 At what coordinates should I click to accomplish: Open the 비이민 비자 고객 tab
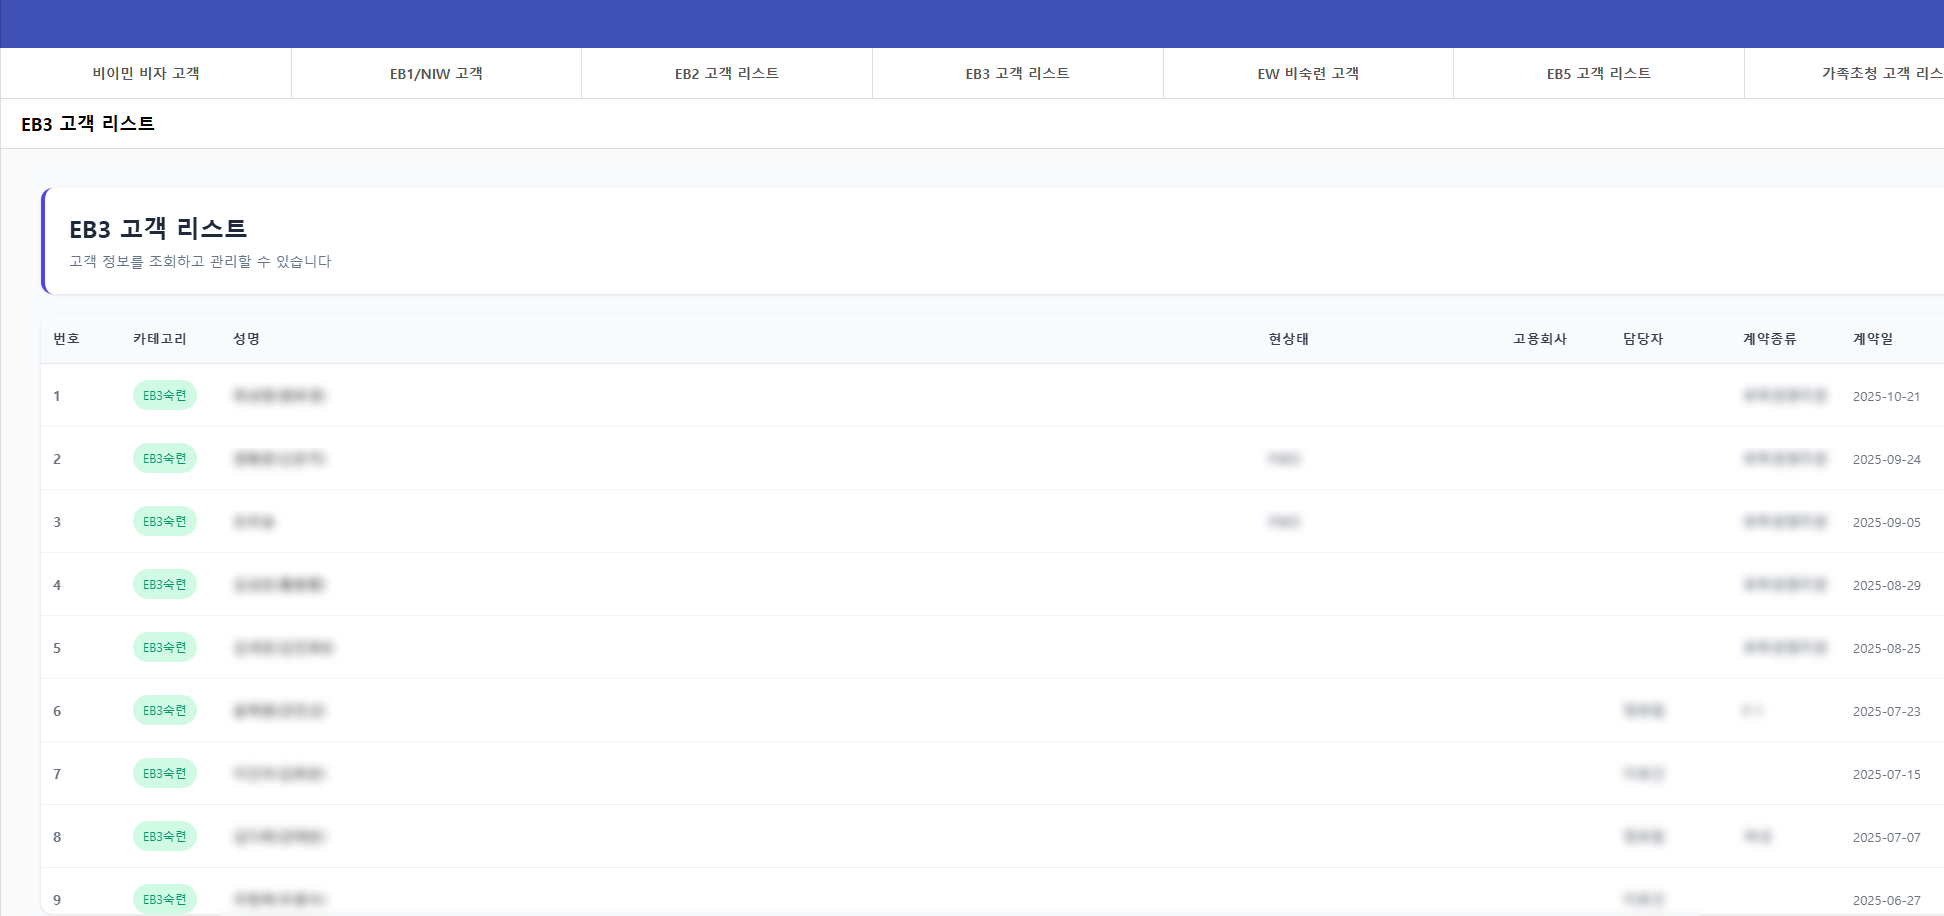pyautogui.click(x=146, y=73)
